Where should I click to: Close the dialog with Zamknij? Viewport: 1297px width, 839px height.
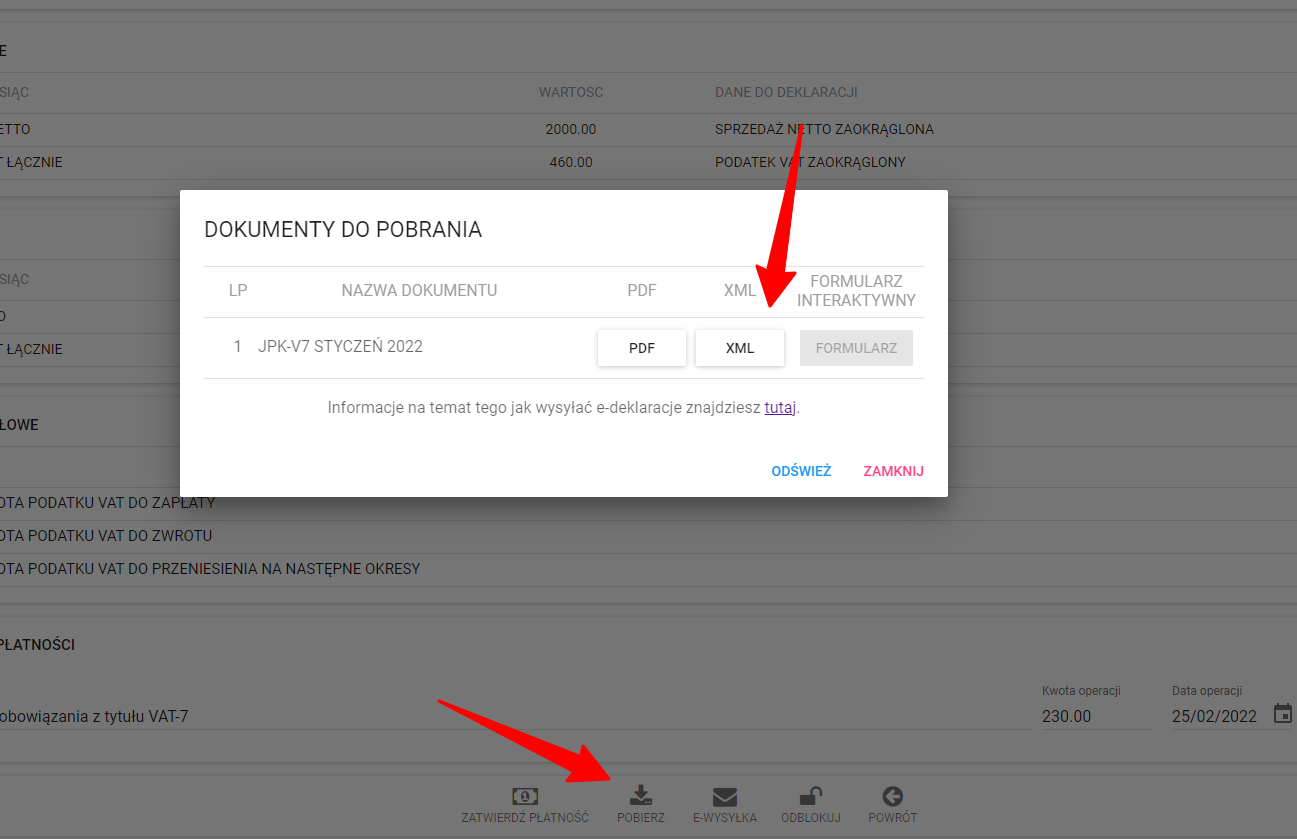[x=894, y=471]
